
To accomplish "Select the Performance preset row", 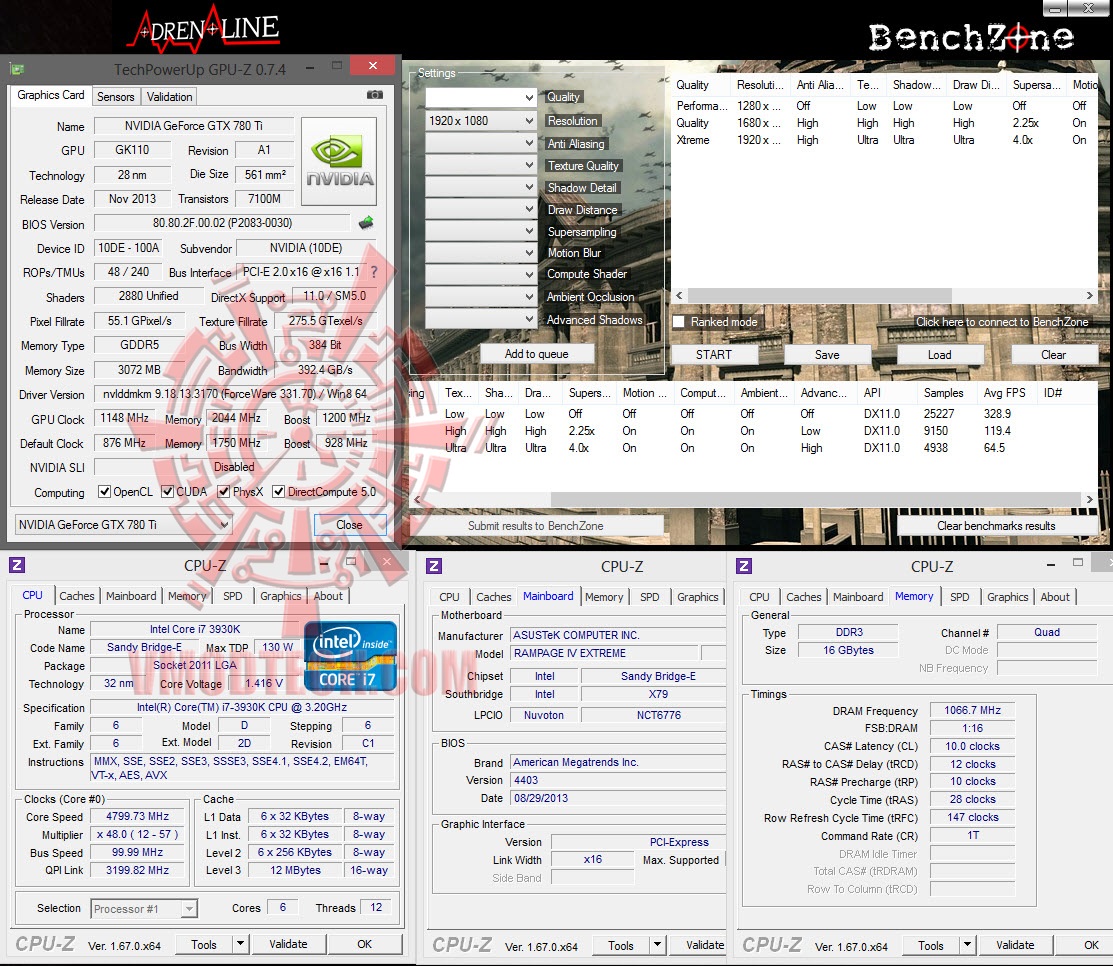I will (885, 106).
